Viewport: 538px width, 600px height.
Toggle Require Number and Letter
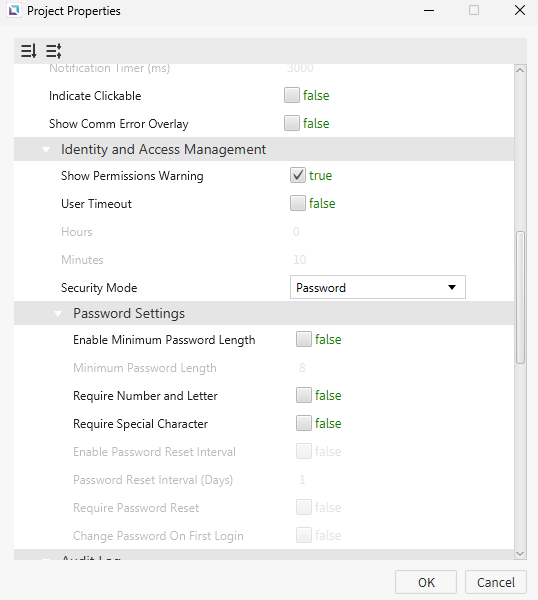tap(304, 395)
